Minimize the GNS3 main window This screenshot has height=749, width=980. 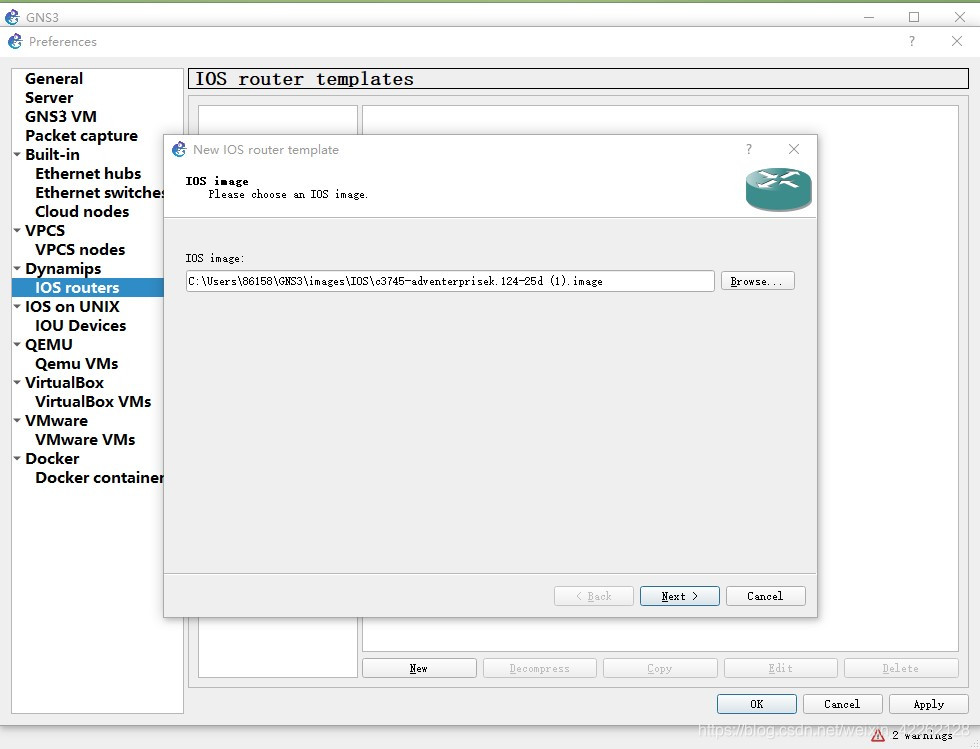point(869,17)
